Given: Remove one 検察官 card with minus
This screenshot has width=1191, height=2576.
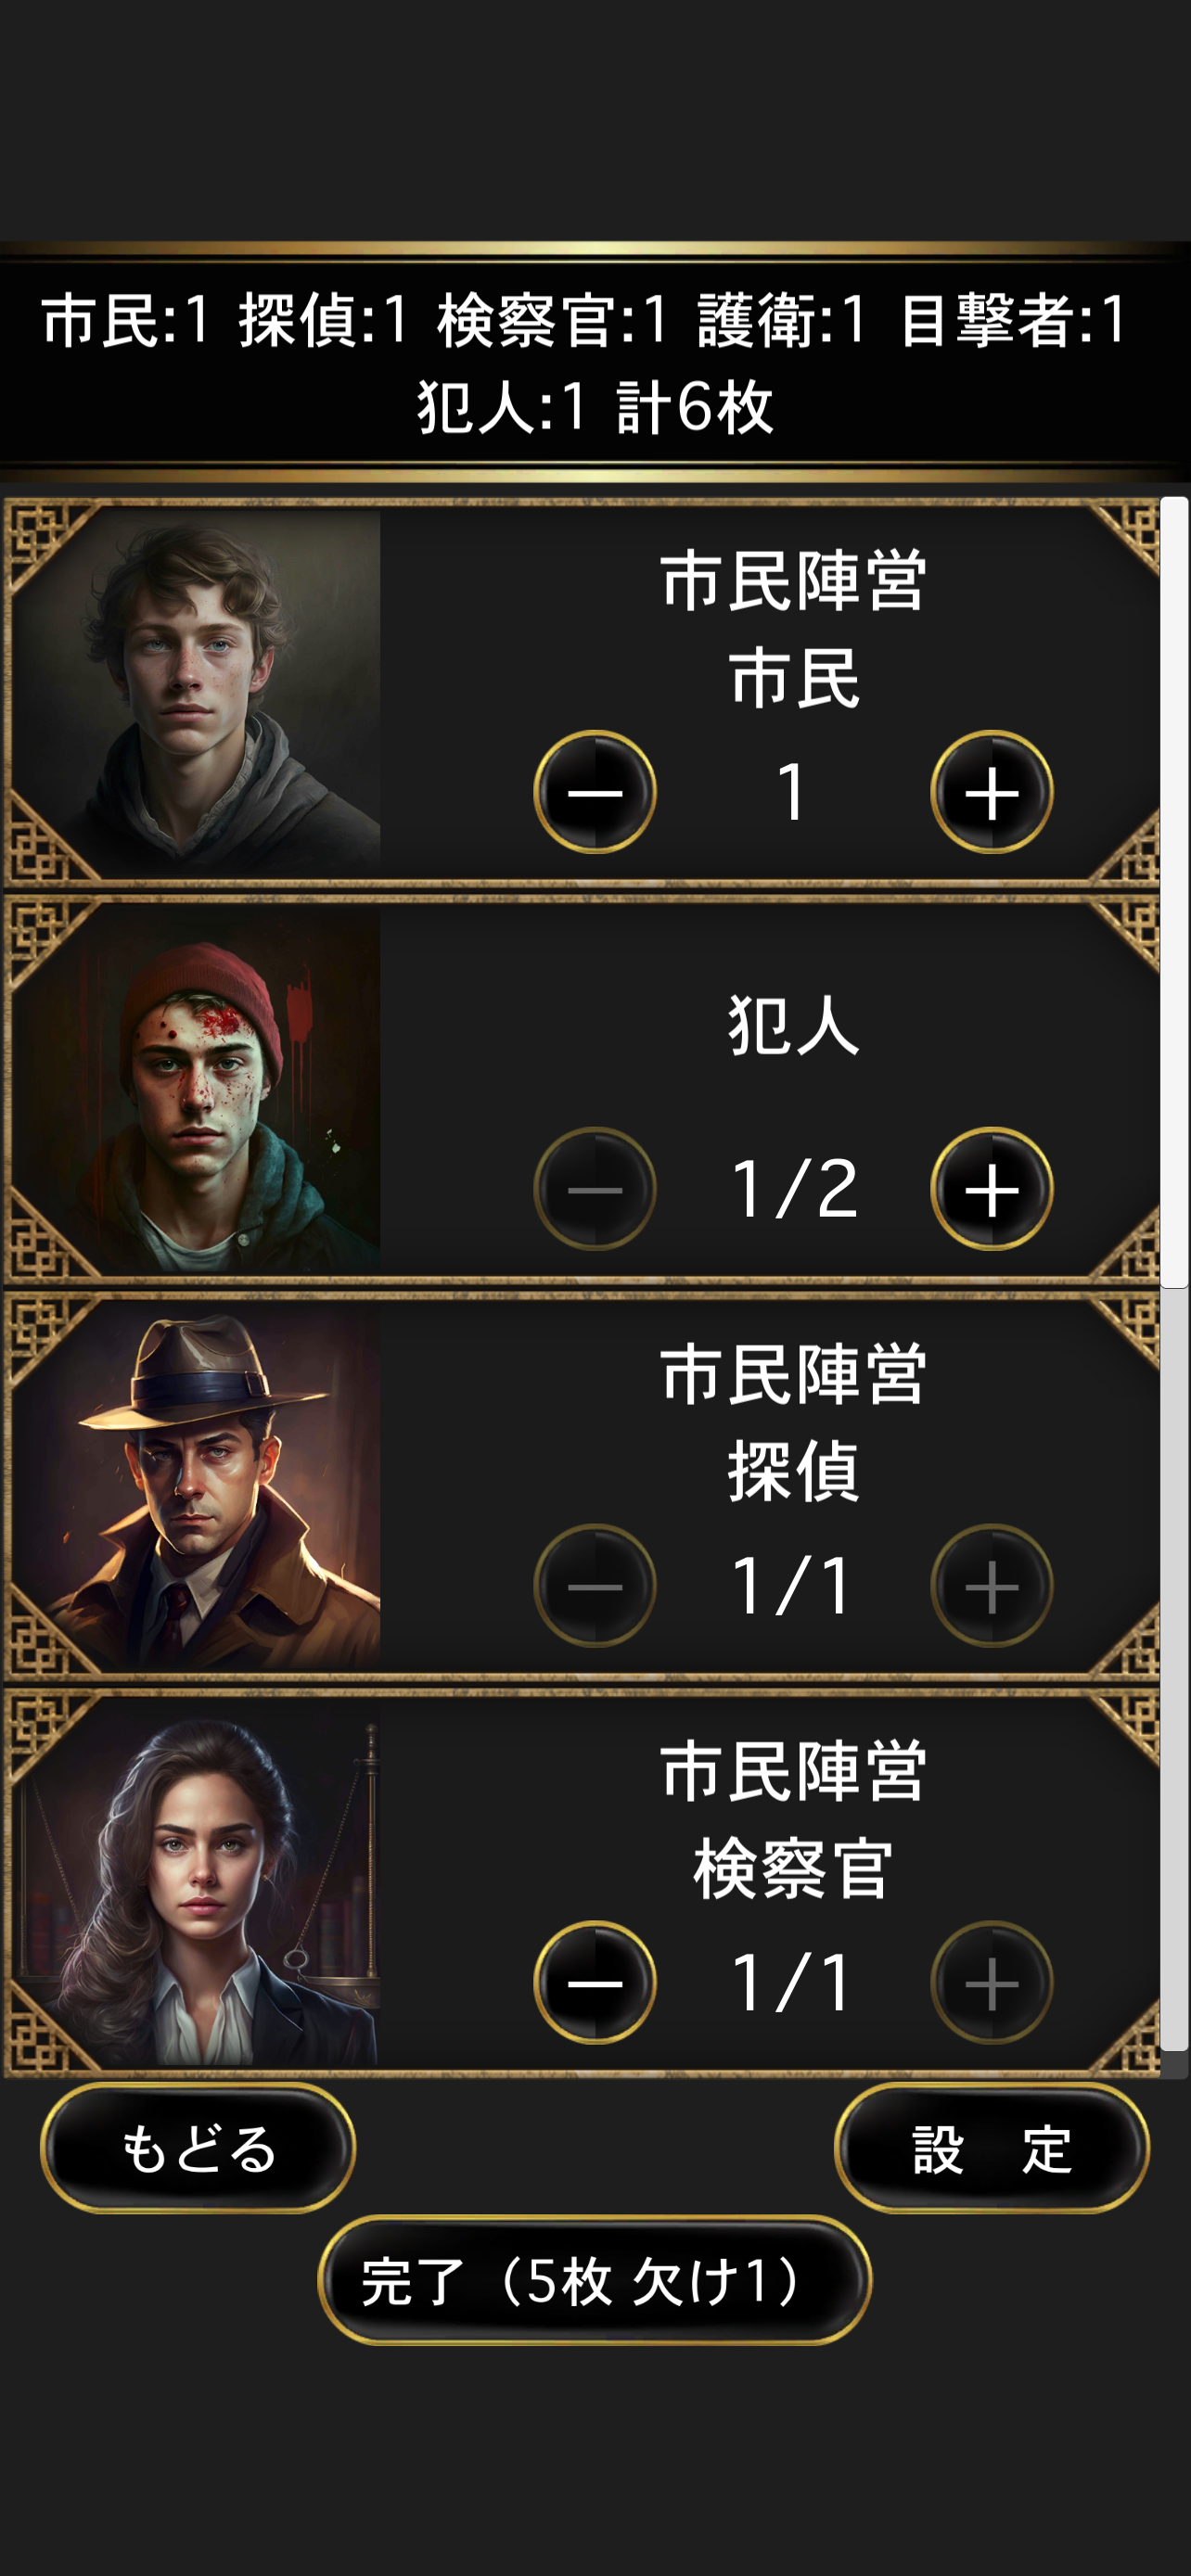Looking at the screenshot, I should (595, 1982).
